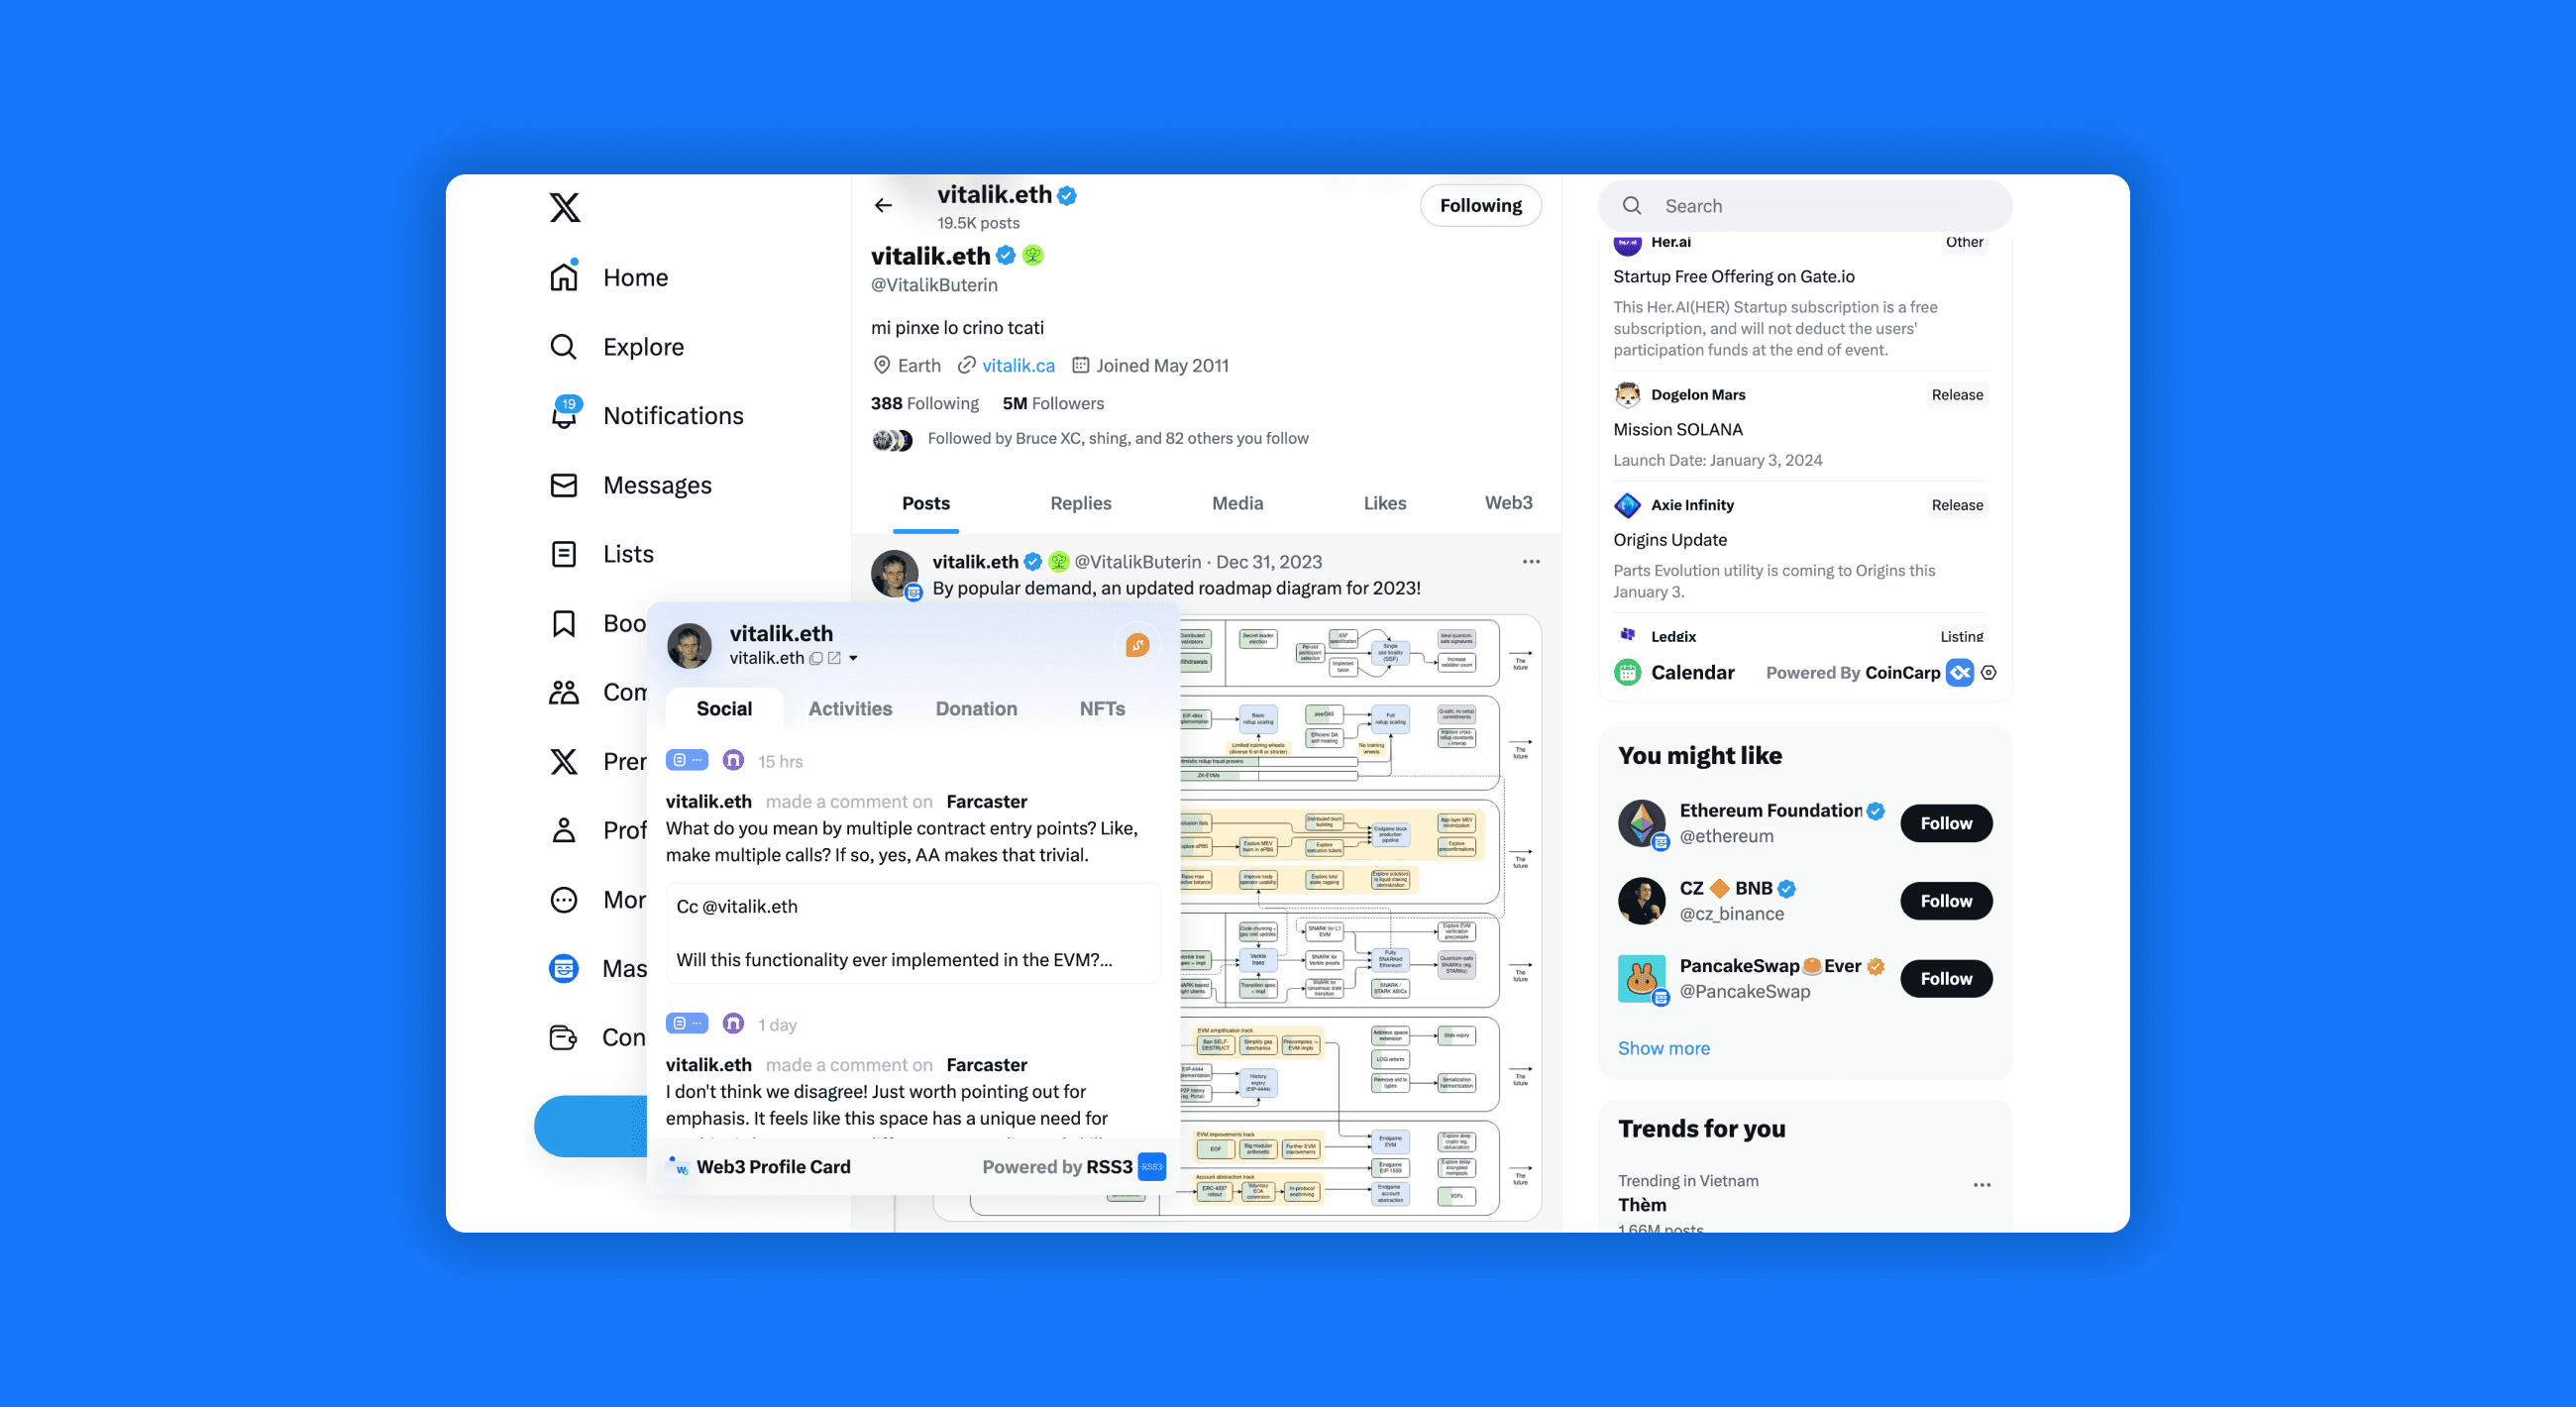Viewport: 2576px width, 1407px height.
Task: Open the Notifications panel icon
Action: coord(563,416)
